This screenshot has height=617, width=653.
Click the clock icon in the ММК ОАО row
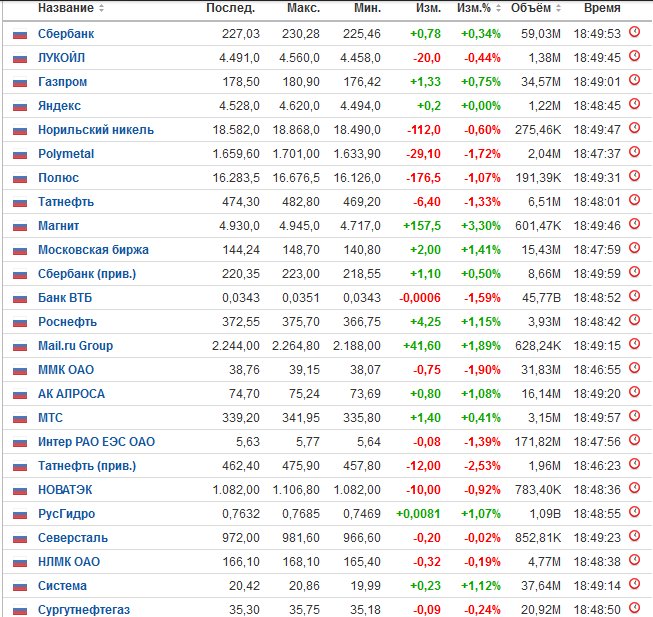coord(634,368)
